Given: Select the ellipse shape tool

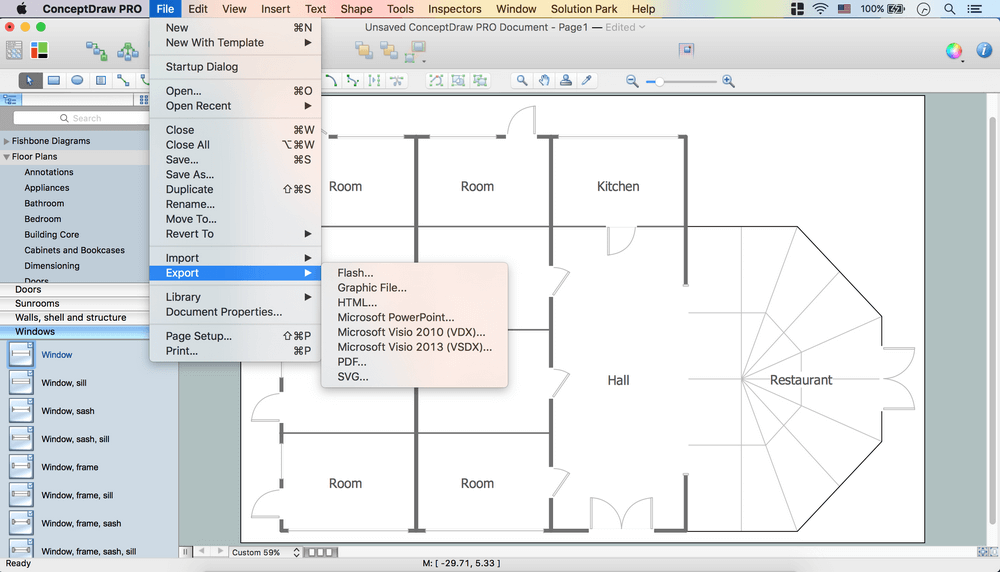Looking at the screenshot, I should (77, 80).
